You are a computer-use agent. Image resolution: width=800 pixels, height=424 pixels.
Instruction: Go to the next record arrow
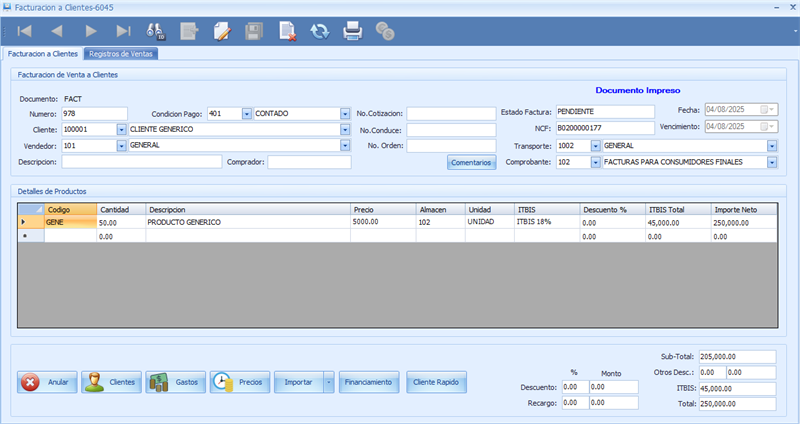(90, 31)
